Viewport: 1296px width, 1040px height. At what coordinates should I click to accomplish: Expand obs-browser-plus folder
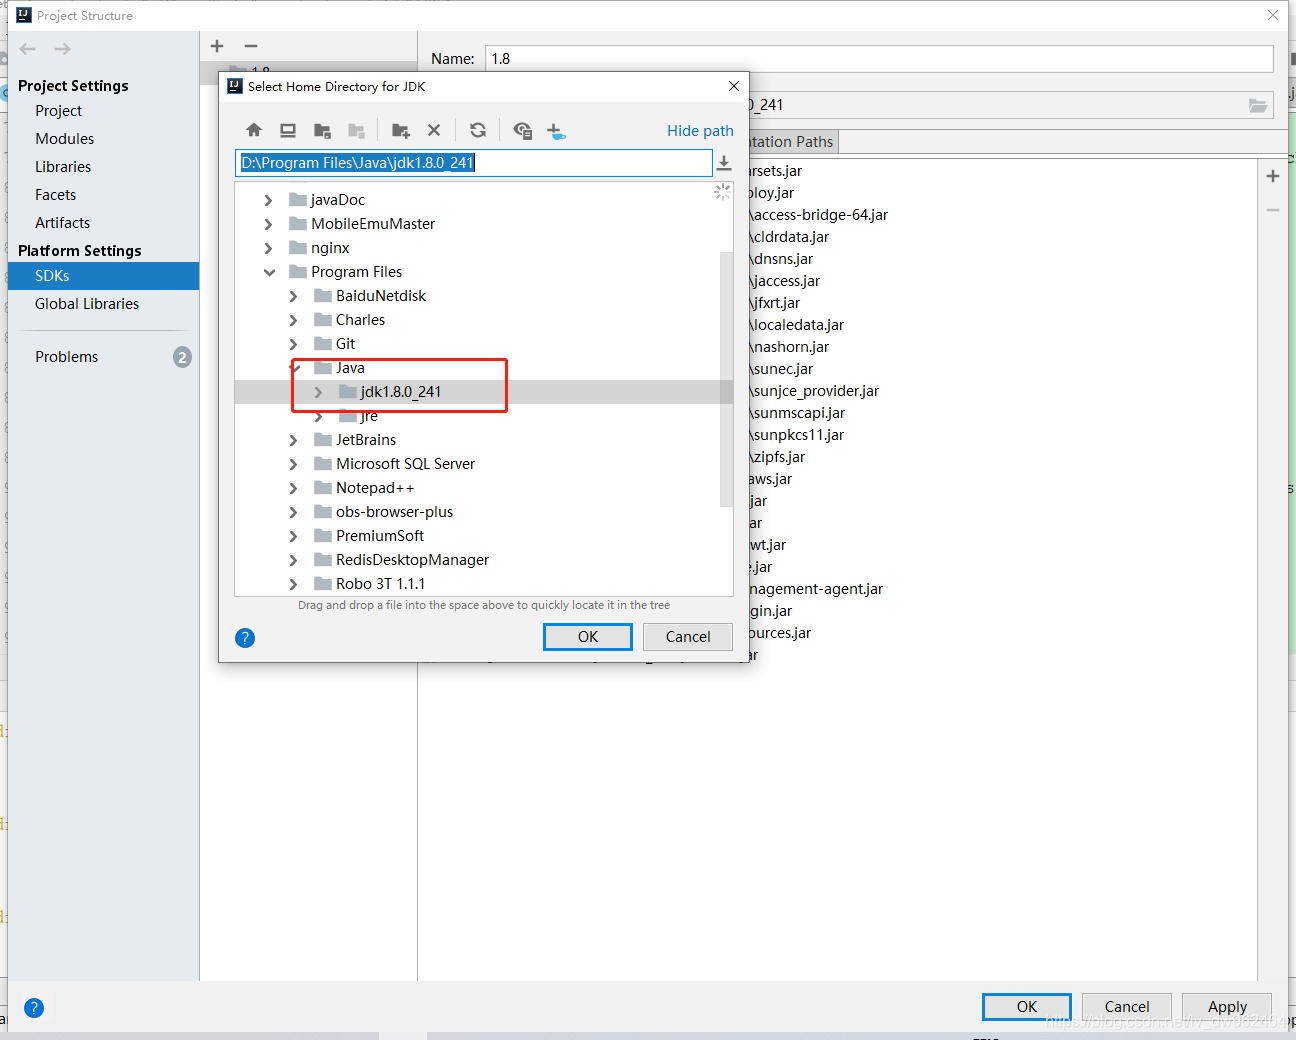pos(293,512)
